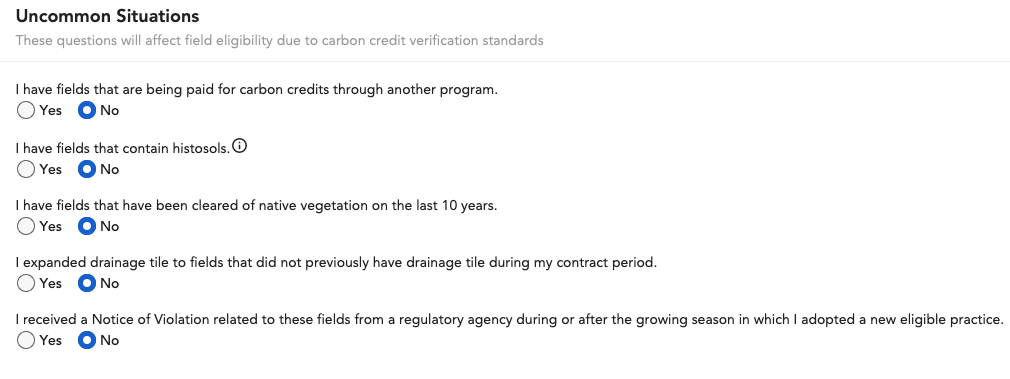
Task: Select Yes for cleared native vegetation question
Action: pyautogui.click(x=26, y=226)
